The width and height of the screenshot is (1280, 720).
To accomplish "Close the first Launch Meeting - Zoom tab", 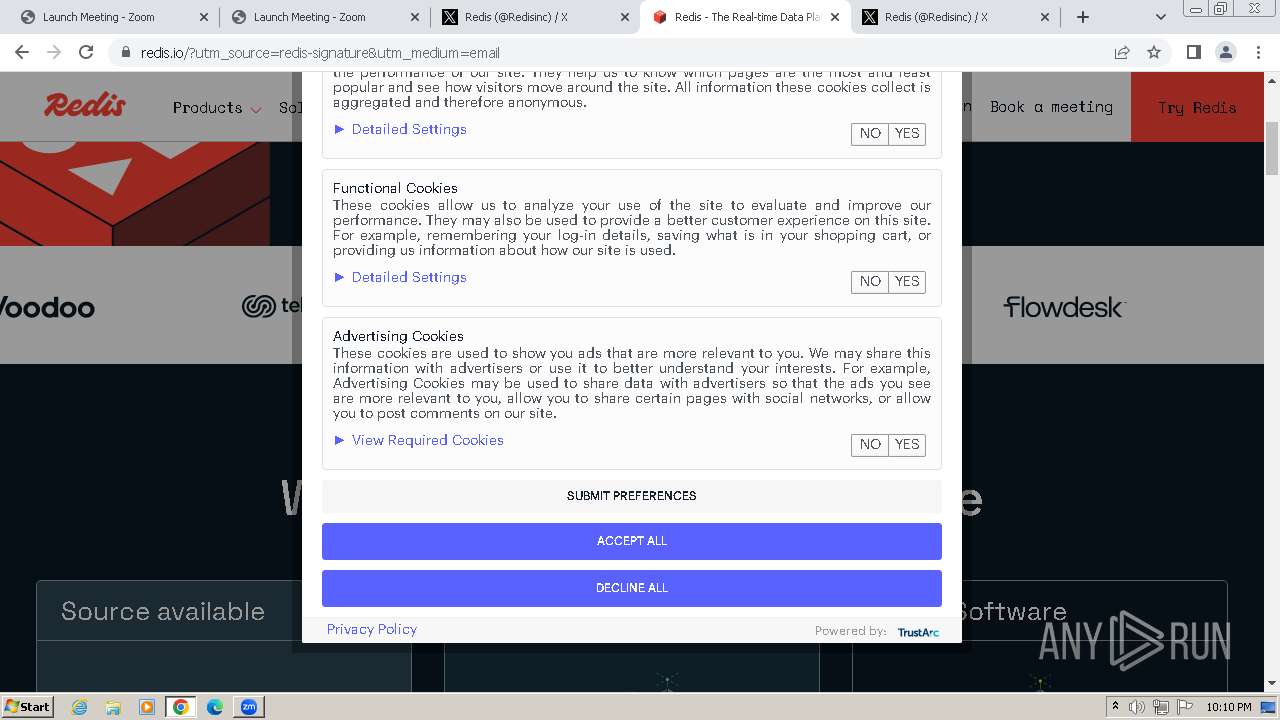I will point(204,17).
